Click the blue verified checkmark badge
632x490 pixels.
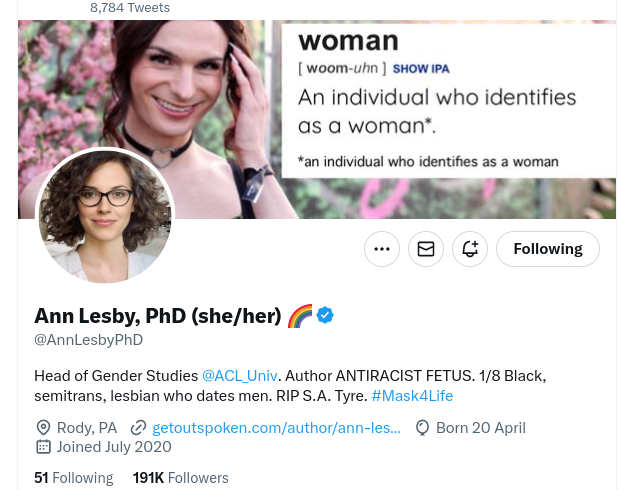click(325, 316)
